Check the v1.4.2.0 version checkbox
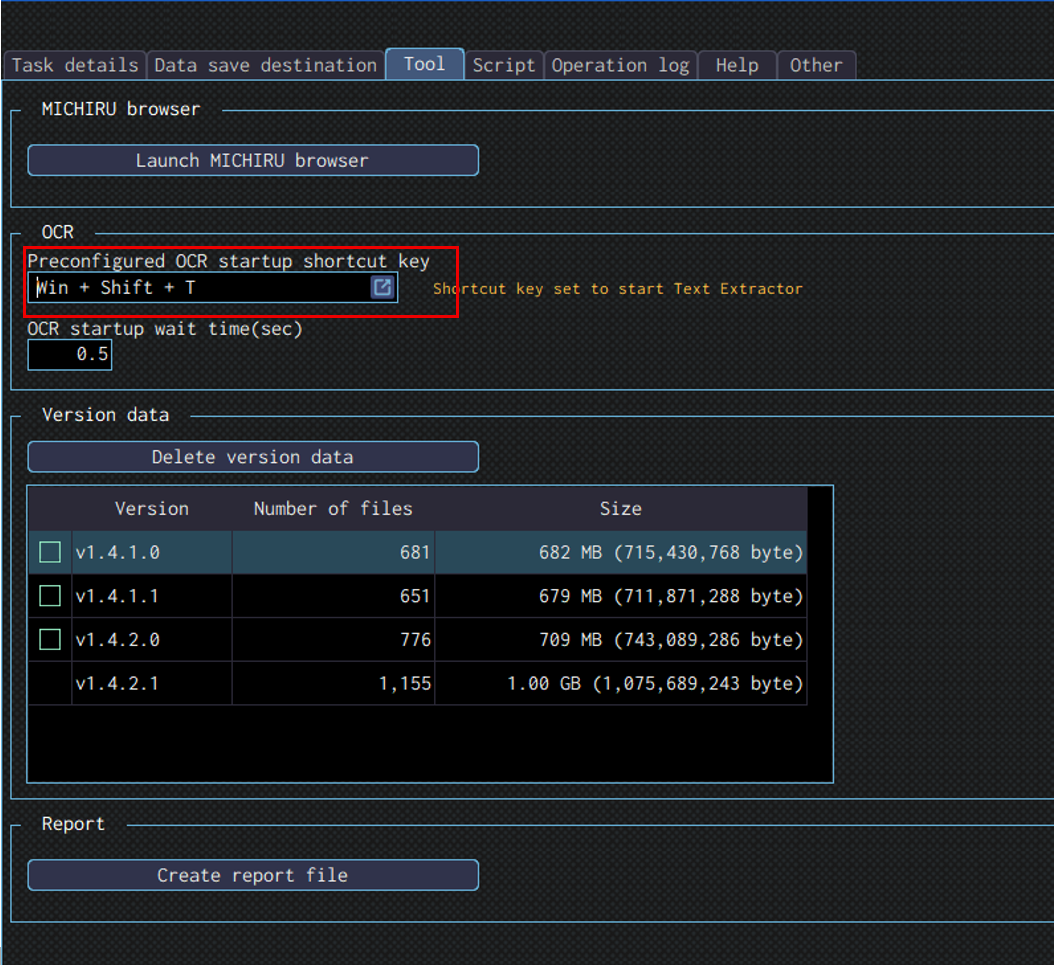 click(50, 640)
